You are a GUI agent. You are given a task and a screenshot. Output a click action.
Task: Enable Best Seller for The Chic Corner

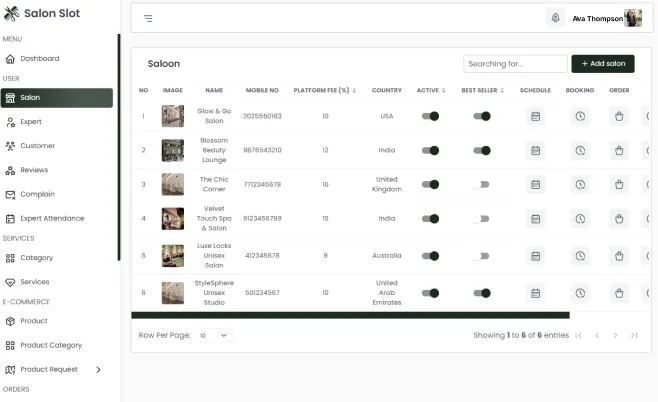click(x=481, y=184)
